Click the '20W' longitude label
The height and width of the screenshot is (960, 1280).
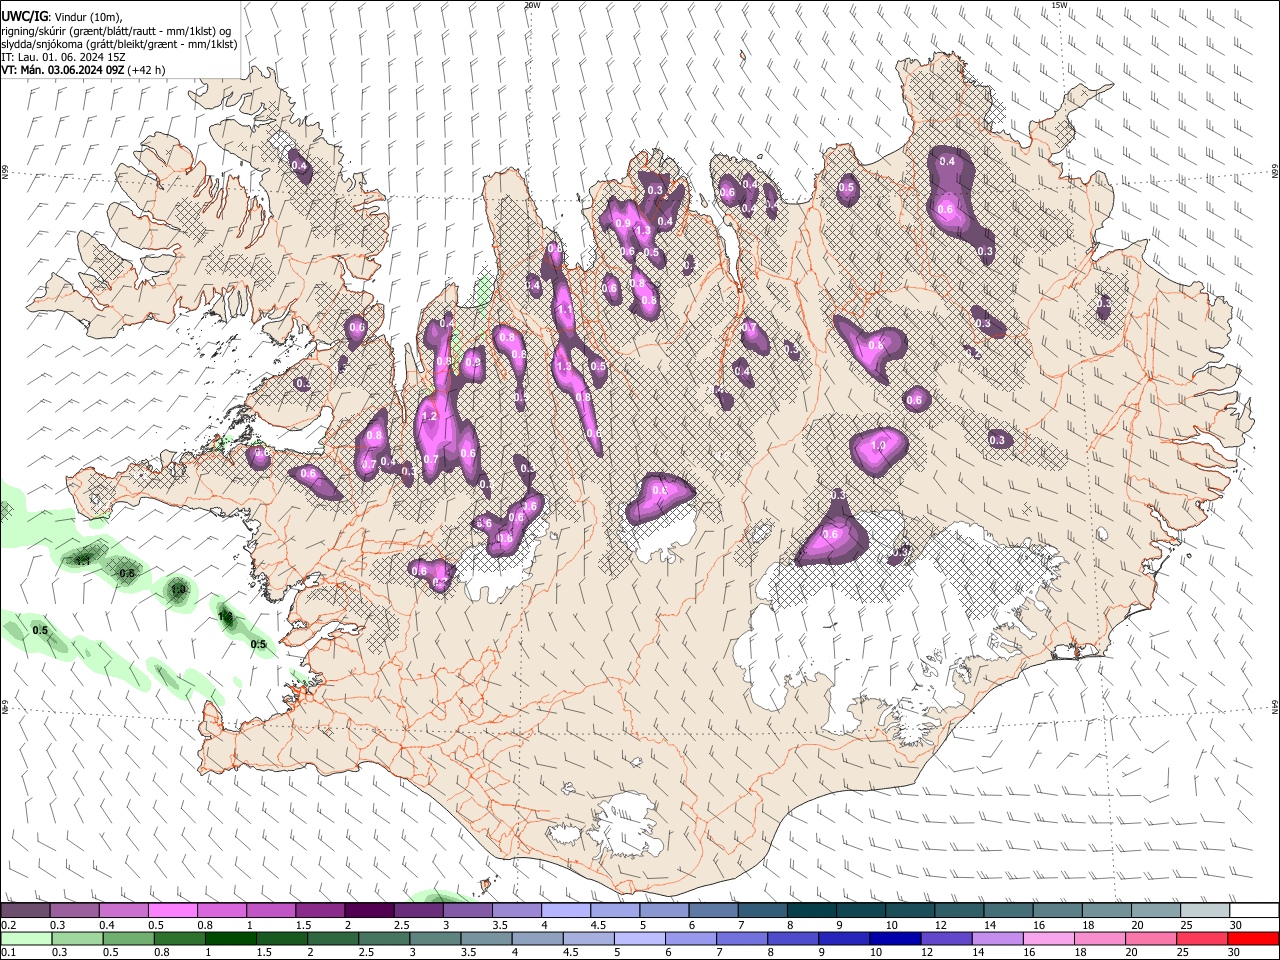coord(531,5)
